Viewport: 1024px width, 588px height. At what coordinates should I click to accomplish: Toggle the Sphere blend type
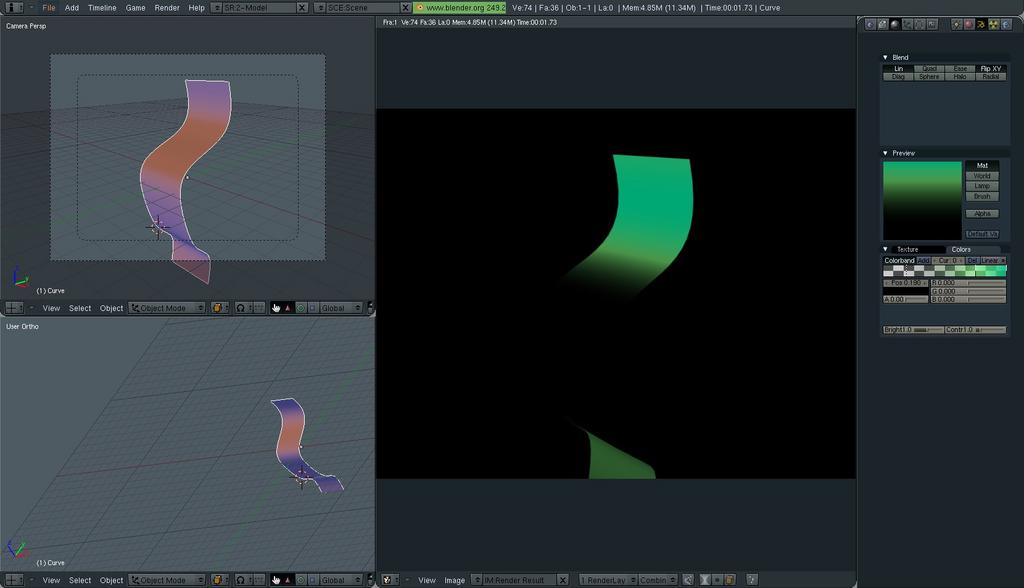coord(929,76)
